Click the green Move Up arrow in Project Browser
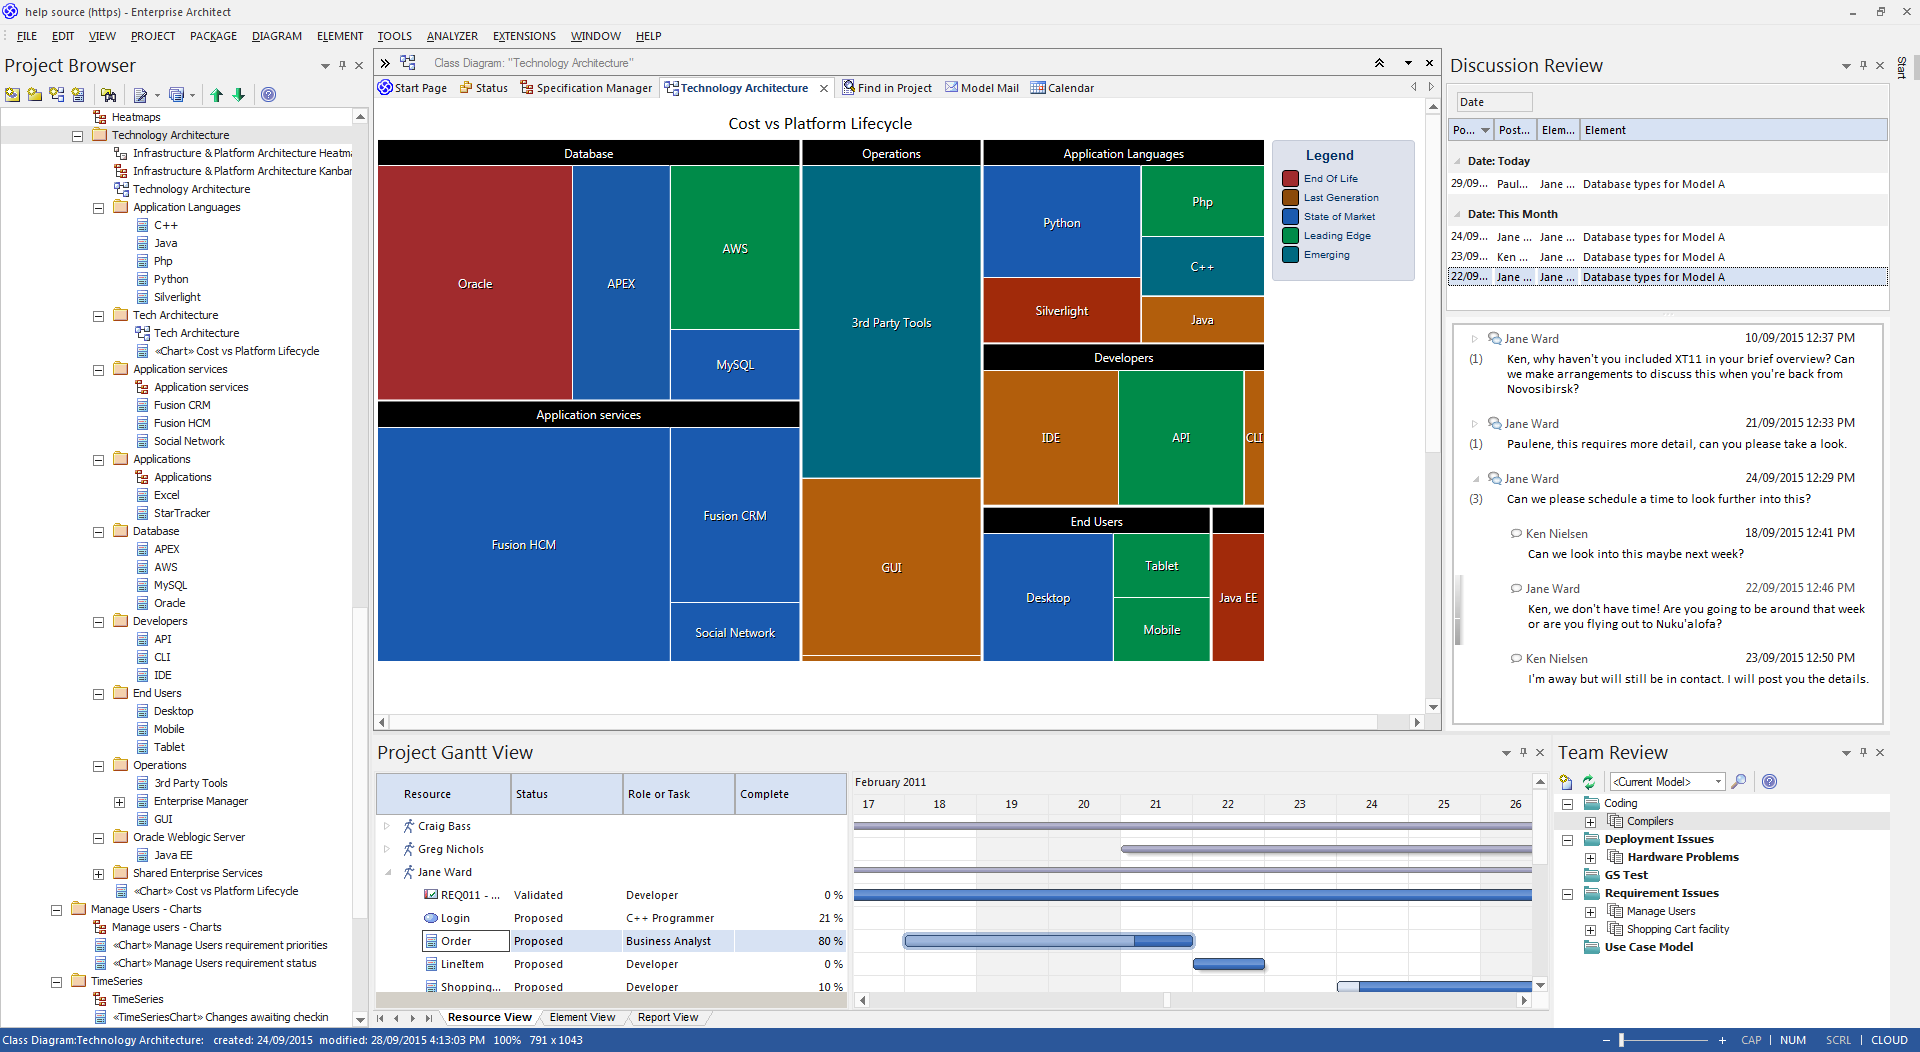The width and height of the screenshot is (1920, 1052). [x=216, y=95]
